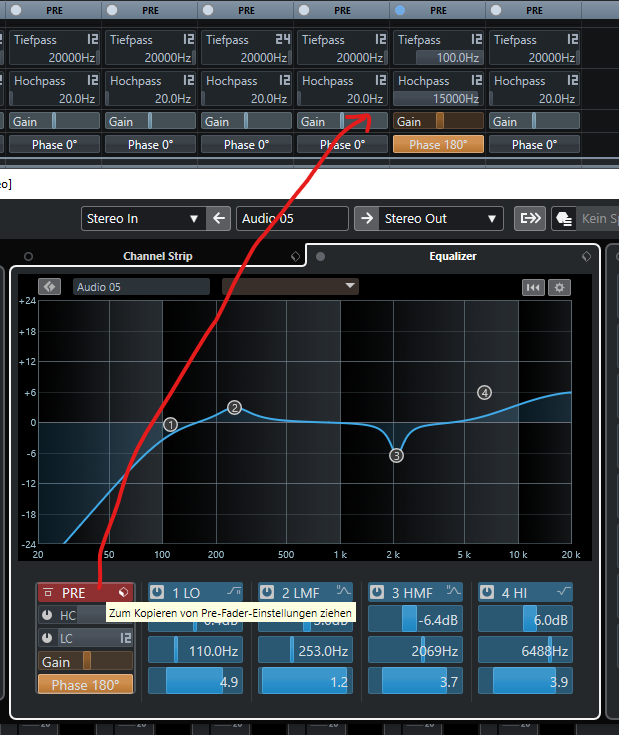This screenshot has height=735, width=619.
Task: Switch to the Channel Strip tab
Action: click(x=157, y=256)
